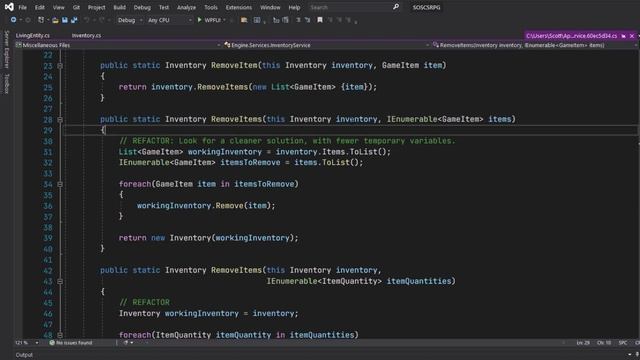Click the SPC indicator in status bar
The width and height of the screenshot is (640, 360).
(622, 343)
